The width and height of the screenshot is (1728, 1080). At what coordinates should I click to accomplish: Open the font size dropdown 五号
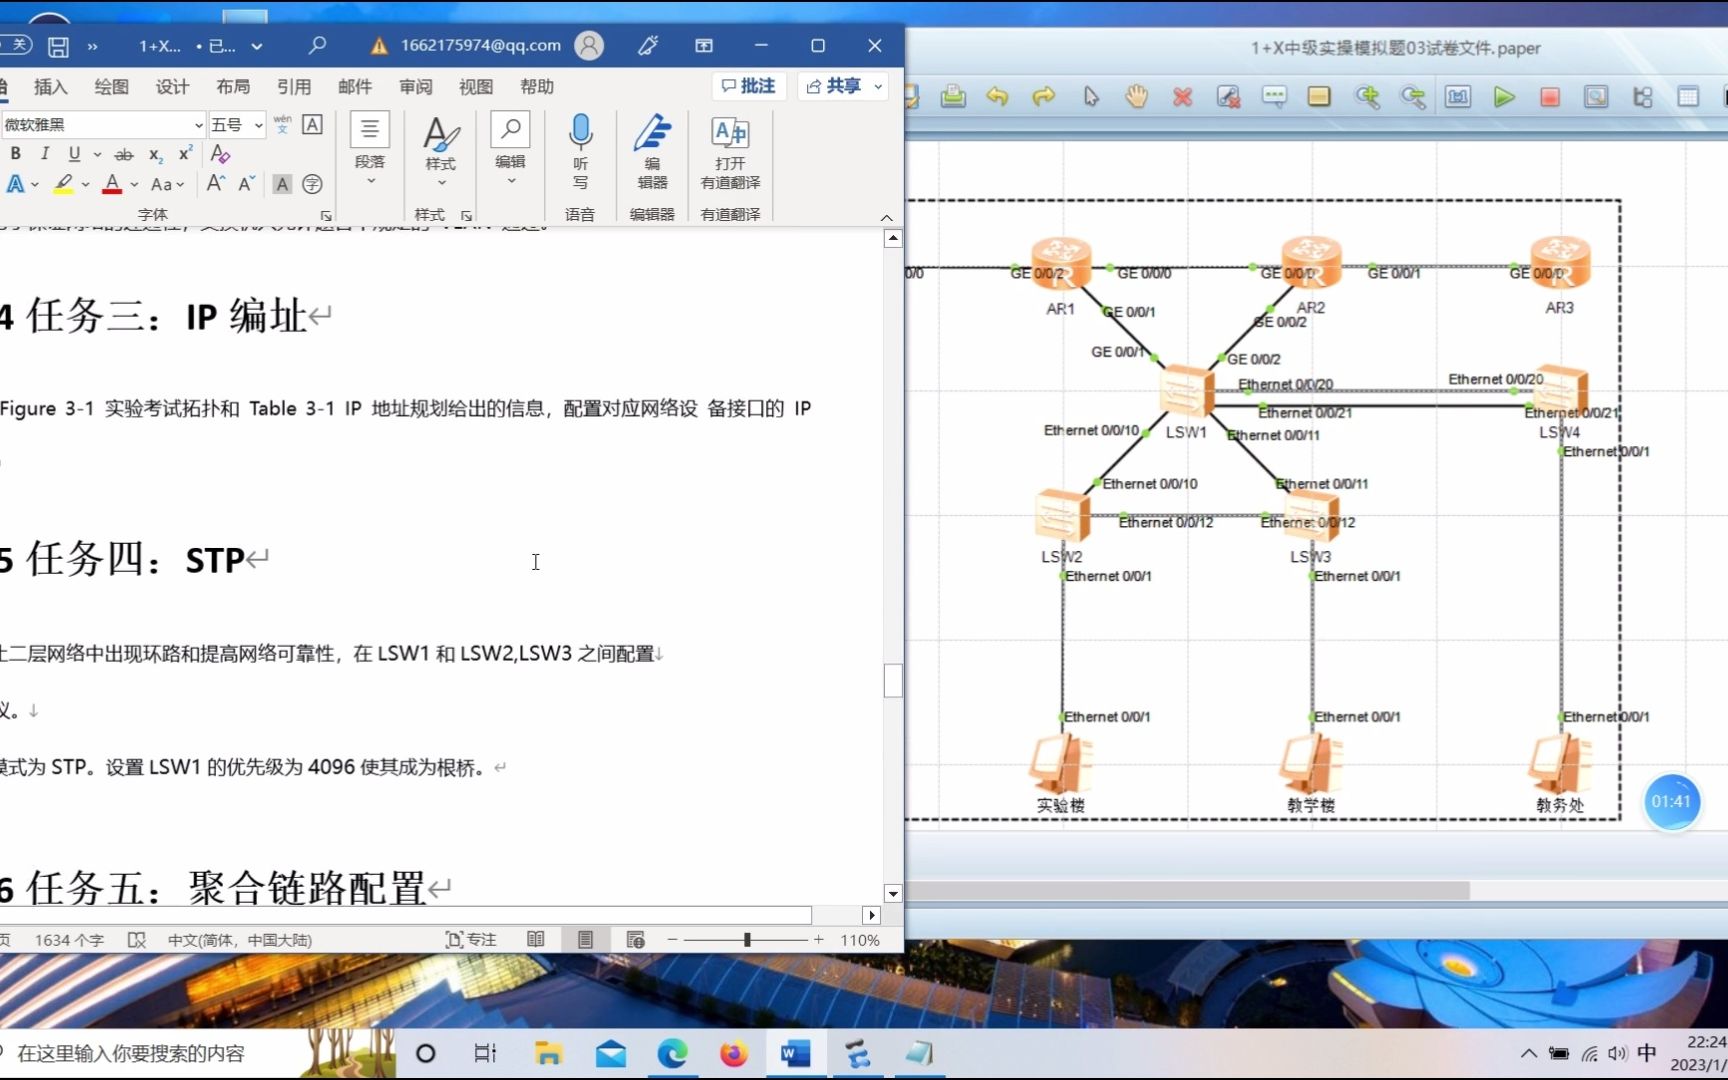258,124
